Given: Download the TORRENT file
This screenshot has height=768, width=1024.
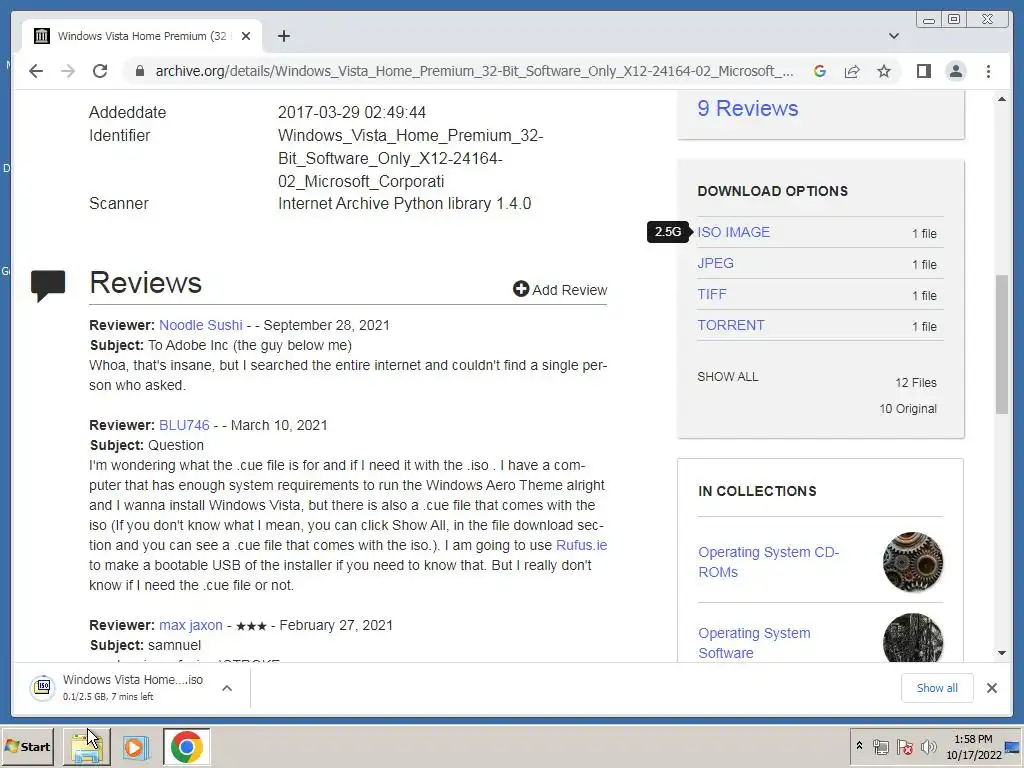Looking at the screenshot, I should pos(731,325).
